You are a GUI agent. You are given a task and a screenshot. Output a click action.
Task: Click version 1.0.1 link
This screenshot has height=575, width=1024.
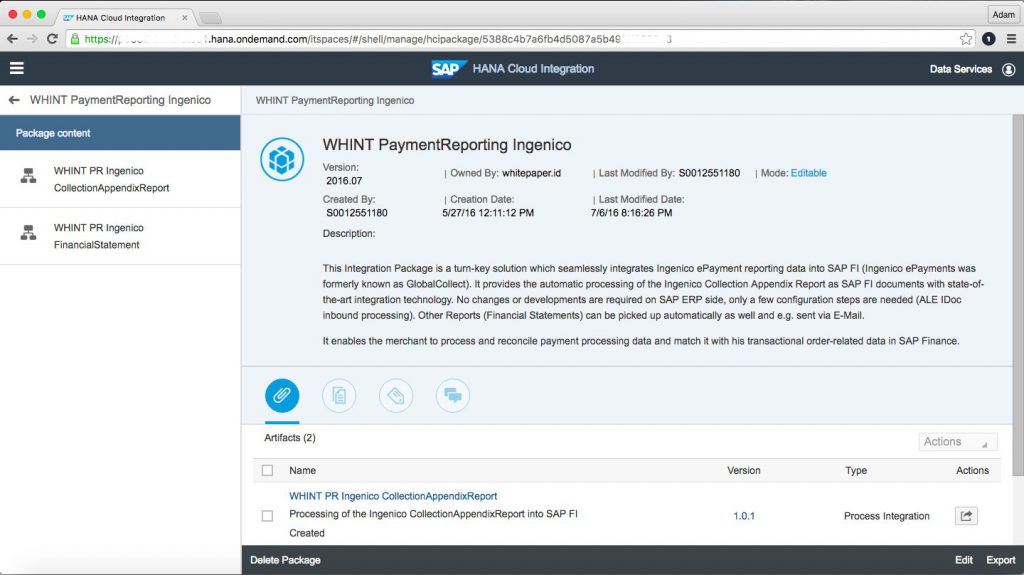(x=744, y=516)
